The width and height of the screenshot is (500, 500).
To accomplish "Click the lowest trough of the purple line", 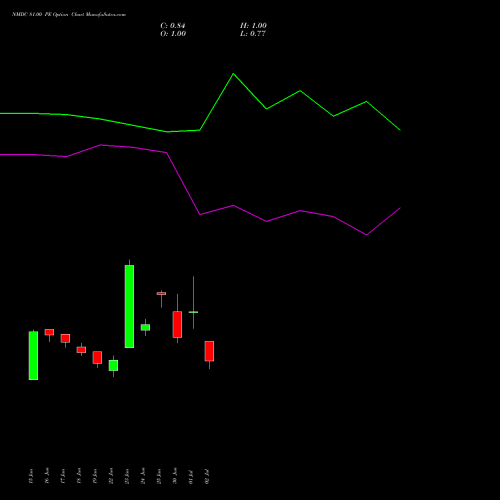I will tap(367, 235).
